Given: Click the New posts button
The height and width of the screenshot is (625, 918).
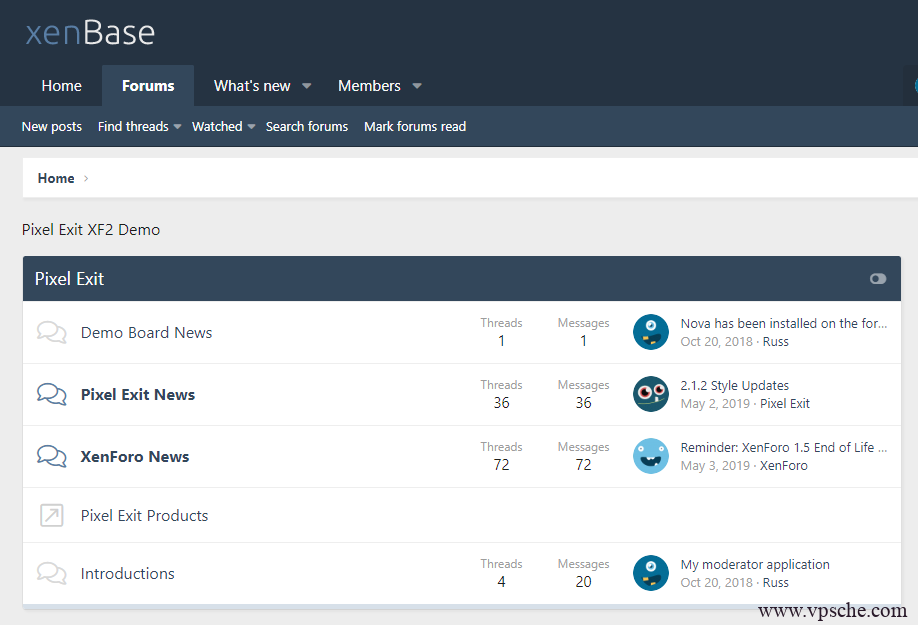Looking at the screenshot, I should (x=51, y=126).
